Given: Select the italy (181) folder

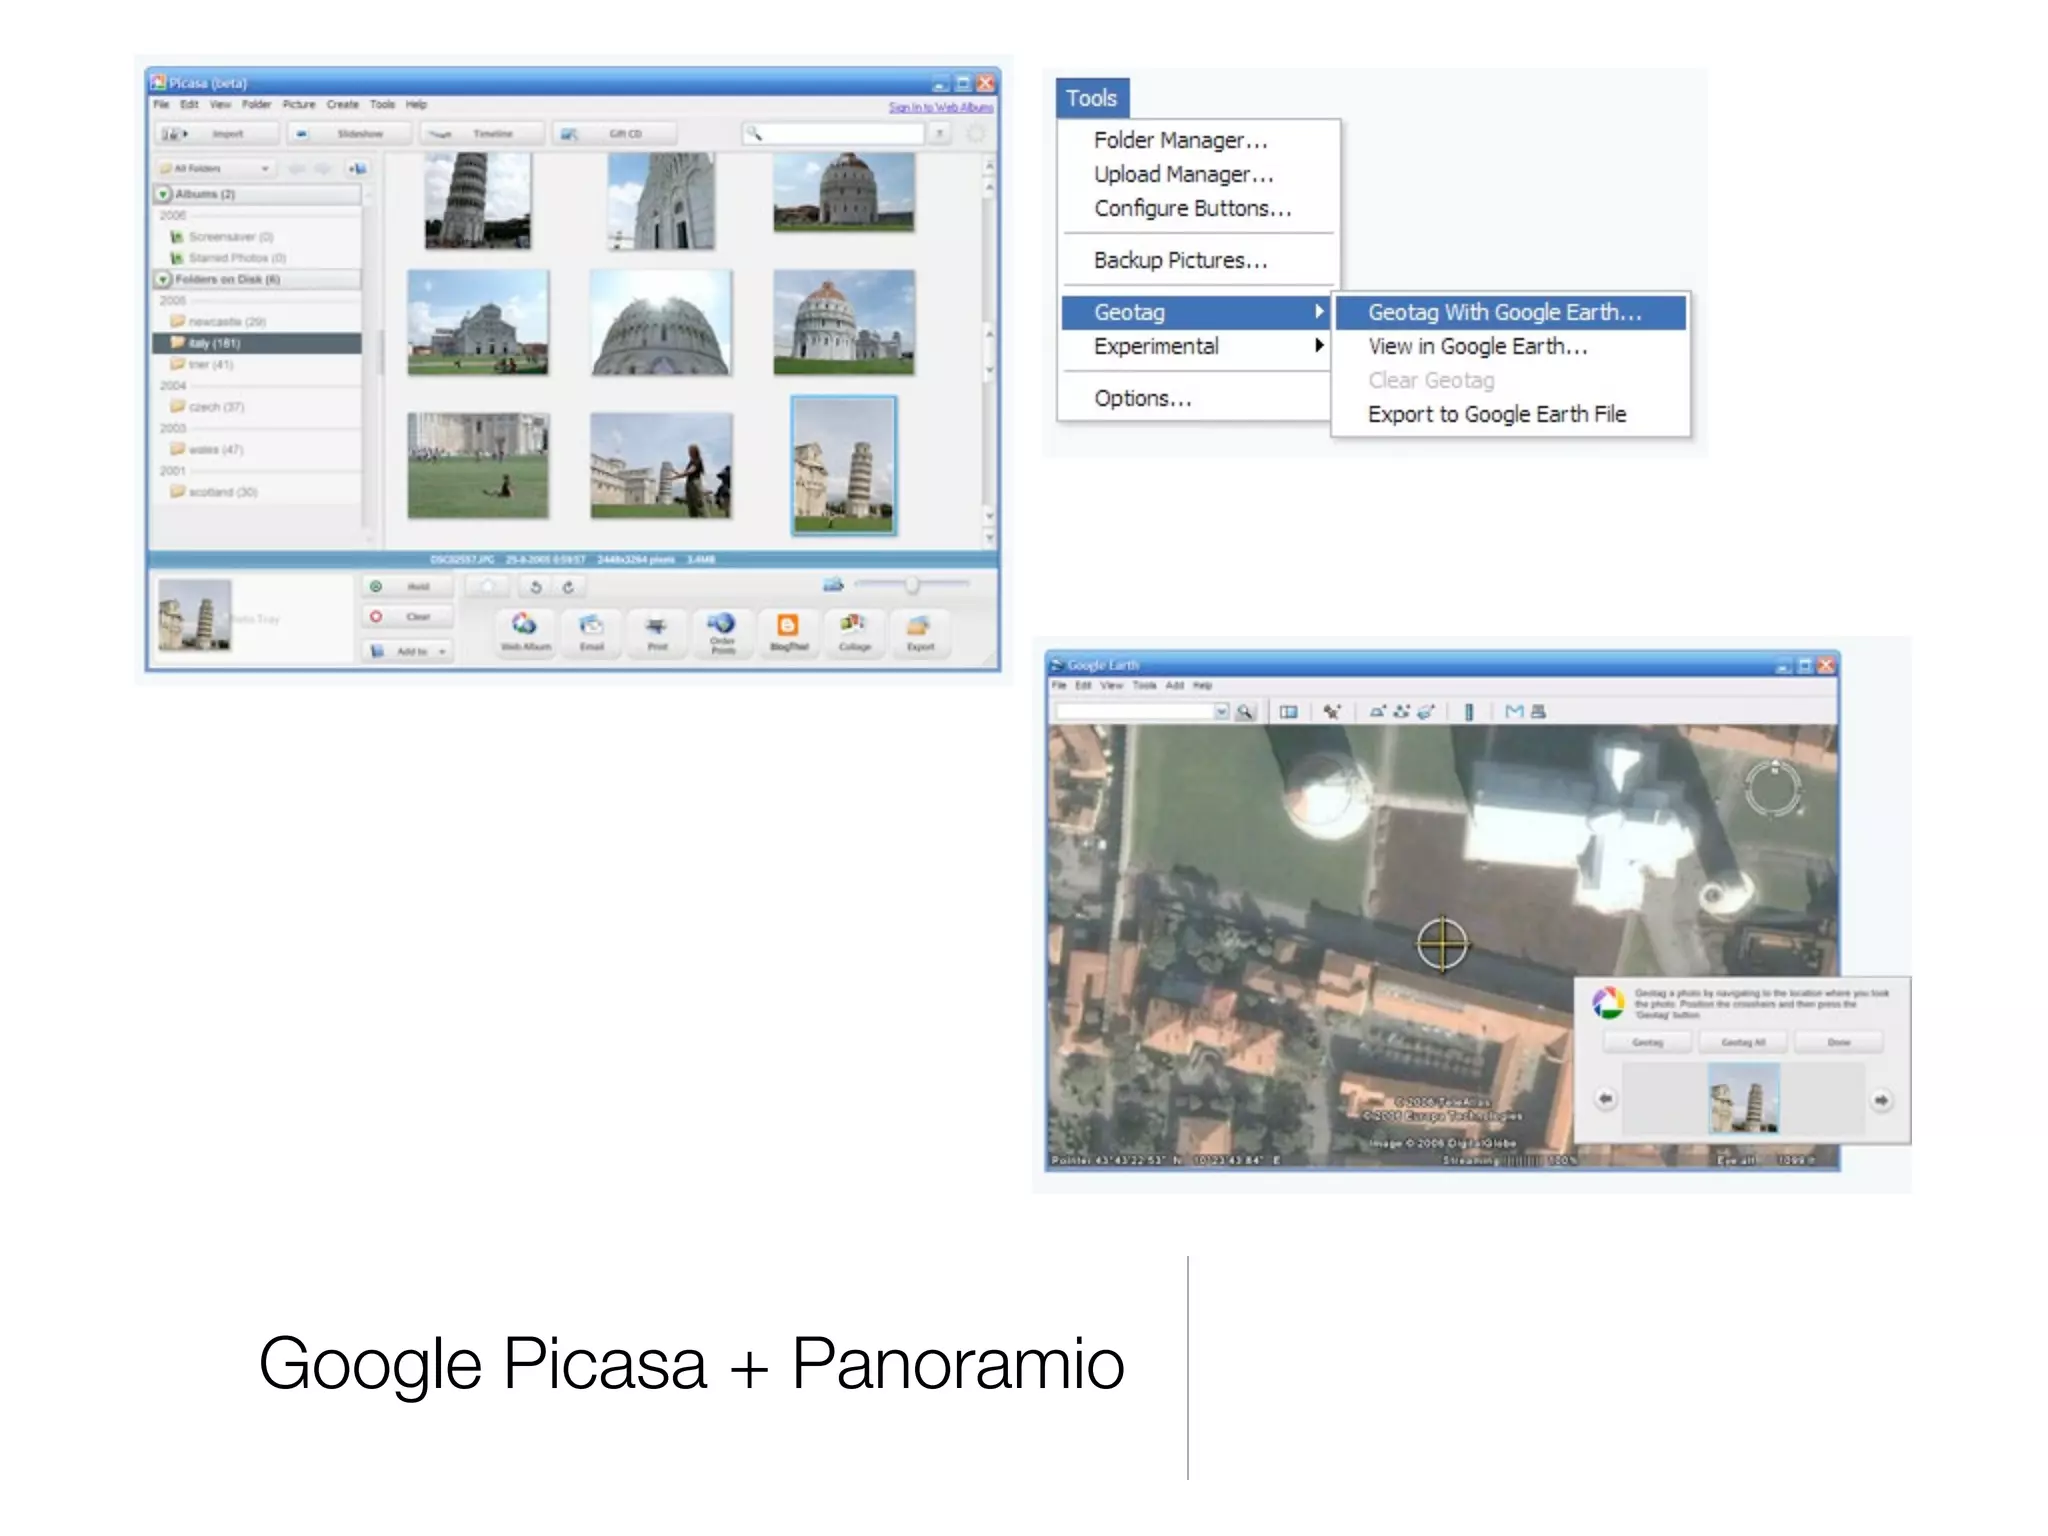Looking at the screenshot, I should 214,343.
